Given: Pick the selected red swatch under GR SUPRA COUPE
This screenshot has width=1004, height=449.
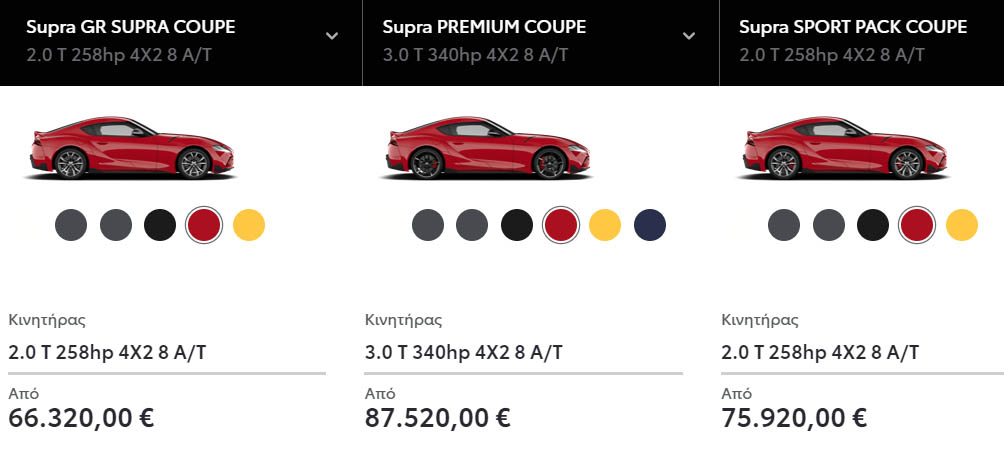Looking at the screenshot, I should tap(204, 225).
